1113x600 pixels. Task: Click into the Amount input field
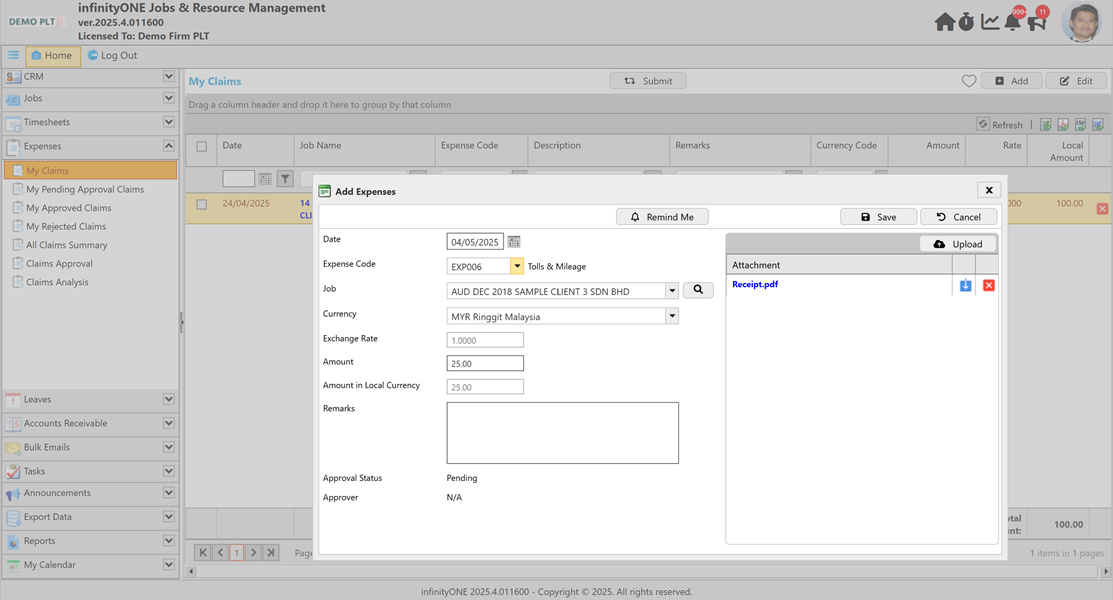(484, 362)
